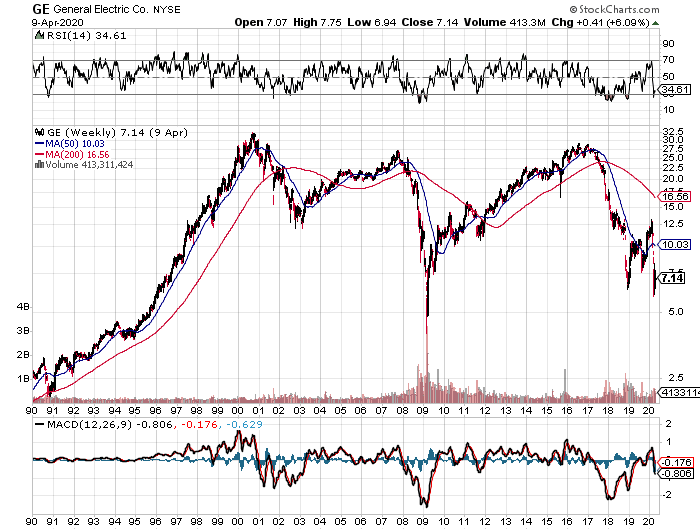Click the 25.0 price axis label
The width and height of the screenshot is (700, 530).
pyautogui.click(x=674, y=158)
